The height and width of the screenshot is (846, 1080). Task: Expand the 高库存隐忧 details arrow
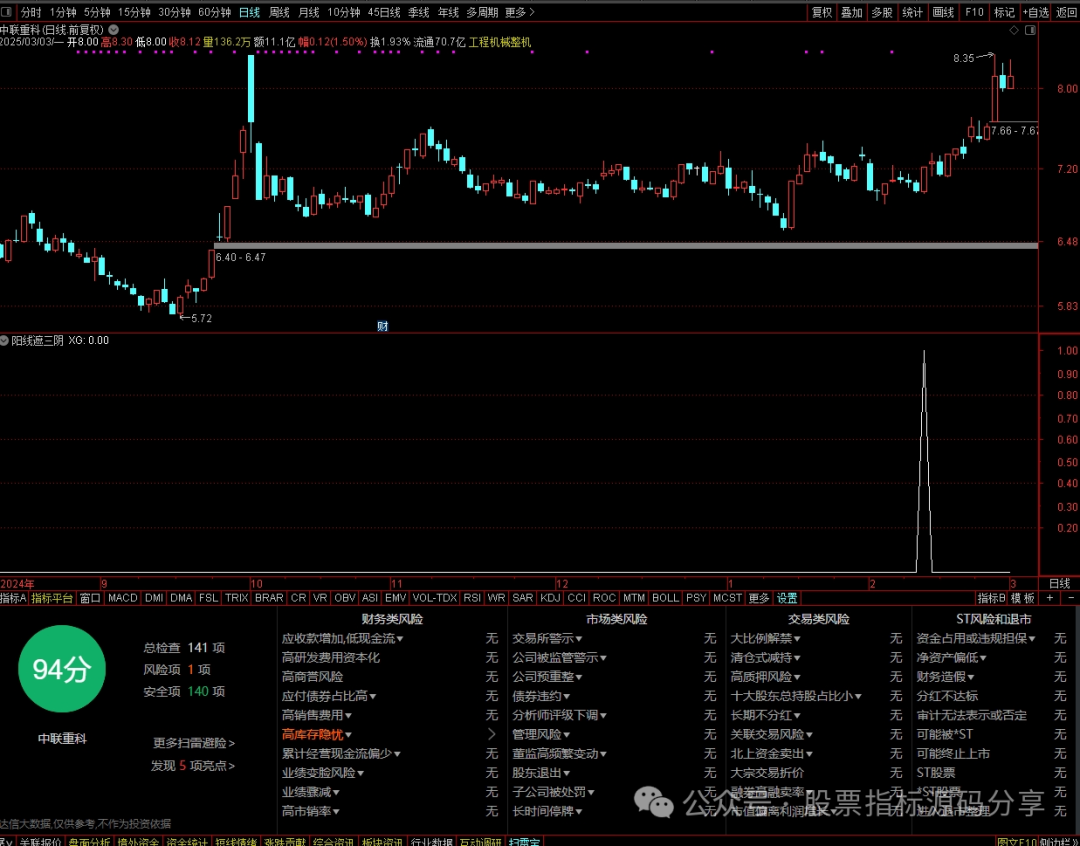pos(491,734)
